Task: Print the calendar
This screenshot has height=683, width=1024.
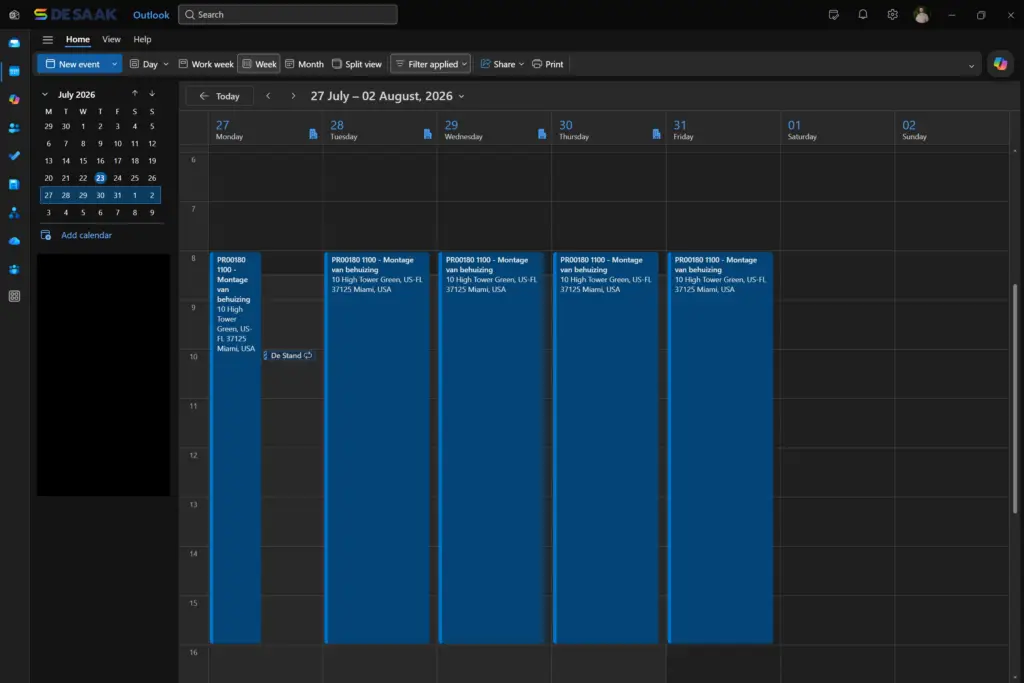Action: click(547, 64)
